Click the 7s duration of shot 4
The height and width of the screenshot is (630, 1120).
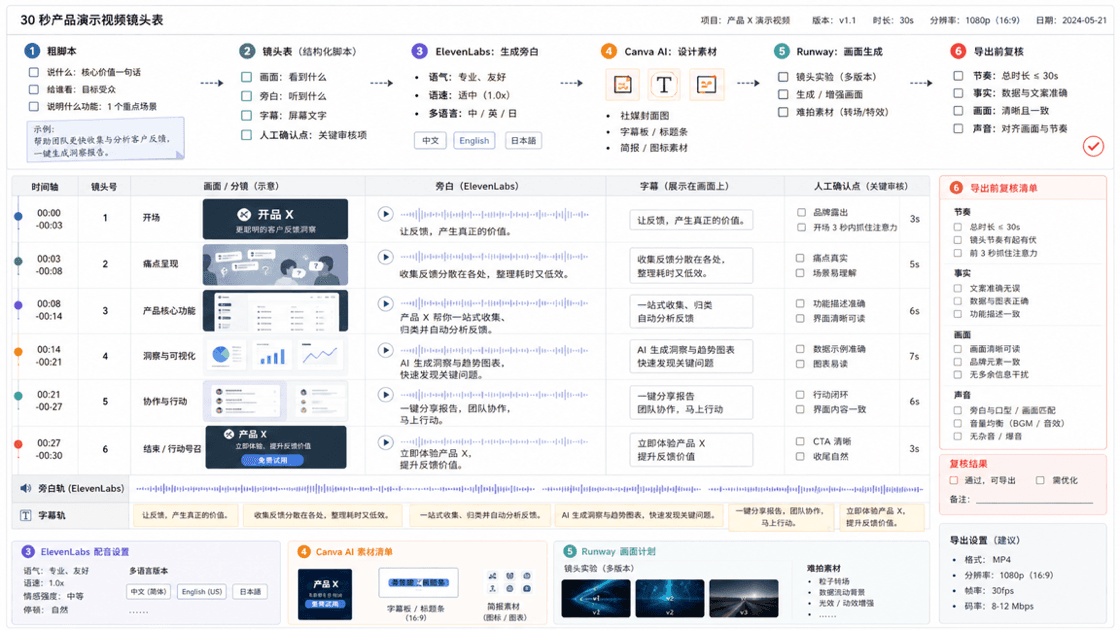(x=914, y=356)
